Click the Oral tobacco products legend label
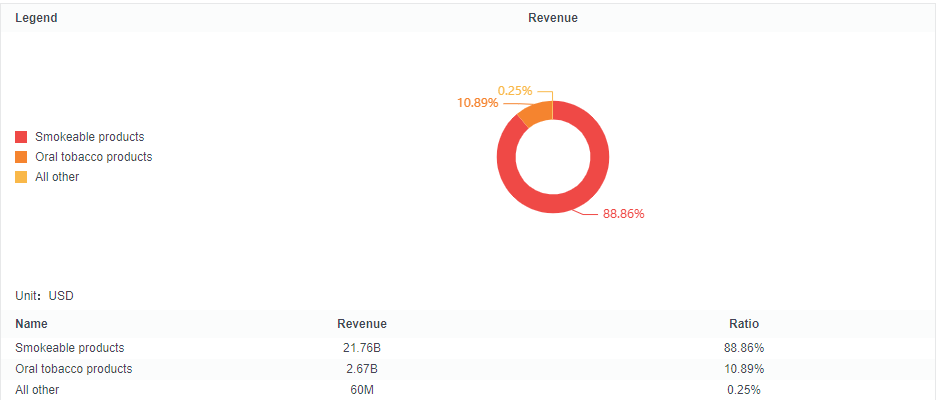Image resolution: width=937 pixels, height=400 pixels. pyautogui.click(x=94, y=157)
